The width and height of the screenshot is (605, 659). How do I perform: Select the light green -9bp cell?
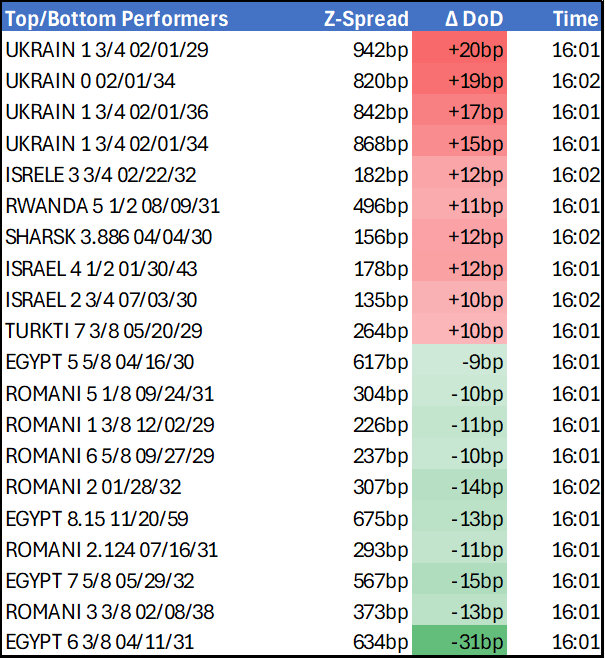click(x=477, y=362)
